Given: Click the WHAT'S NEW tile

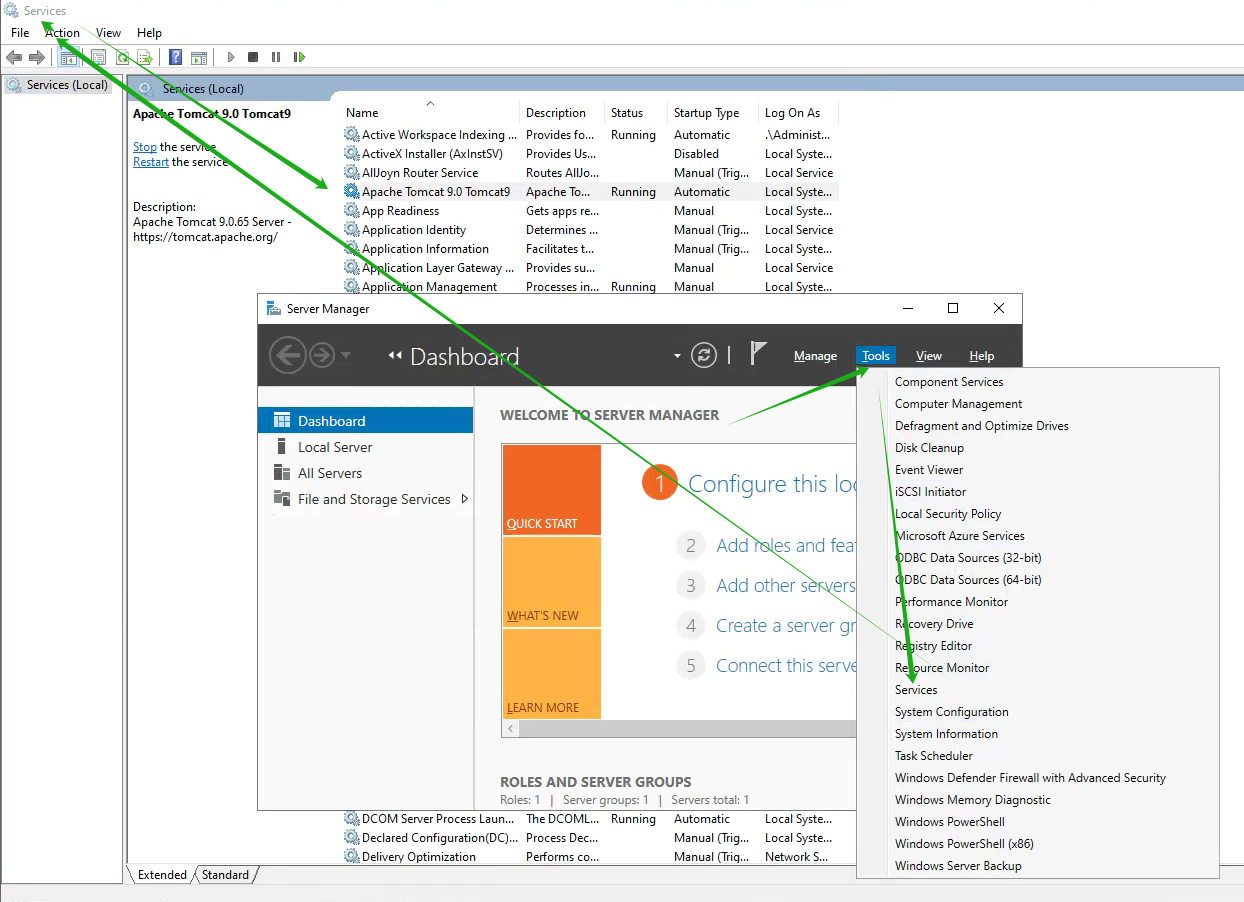Looking at the screenshot, I should [x=552, y=582].
